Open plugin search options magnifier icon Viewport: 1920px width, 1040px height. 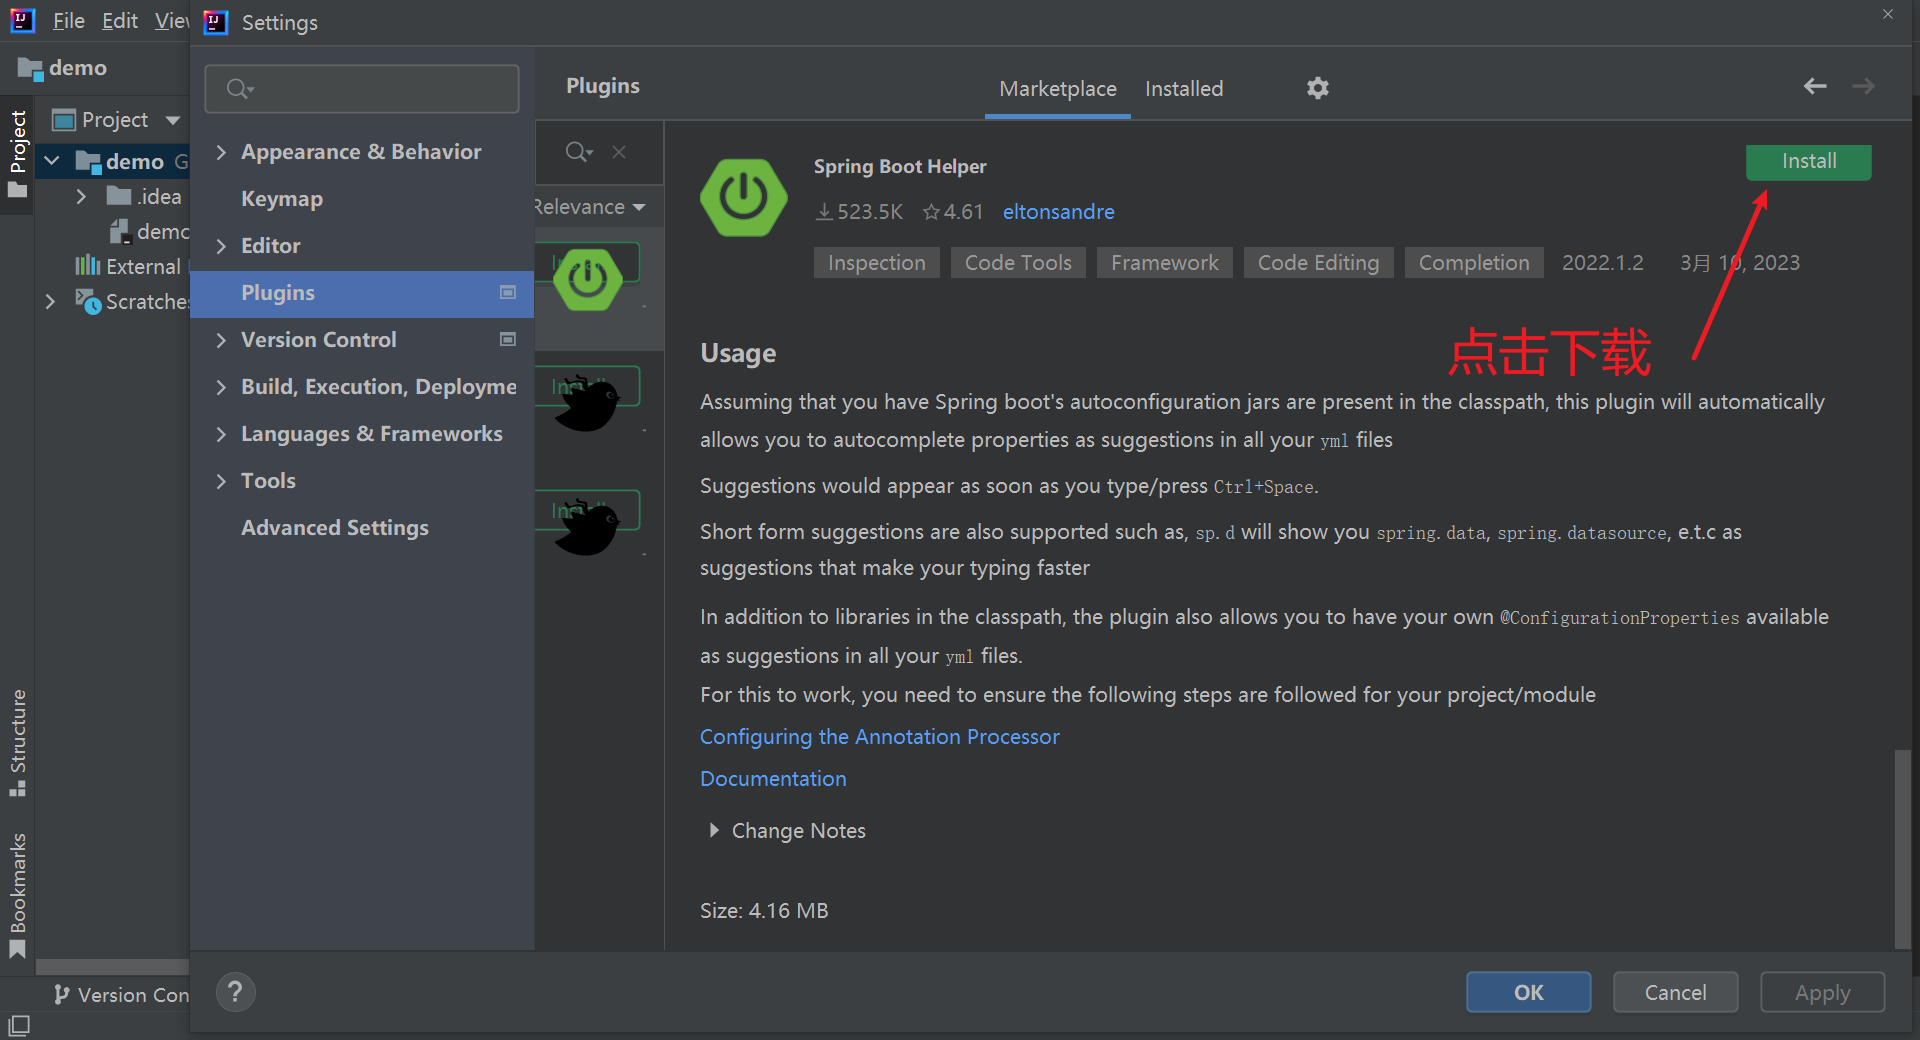click(579, 152)
